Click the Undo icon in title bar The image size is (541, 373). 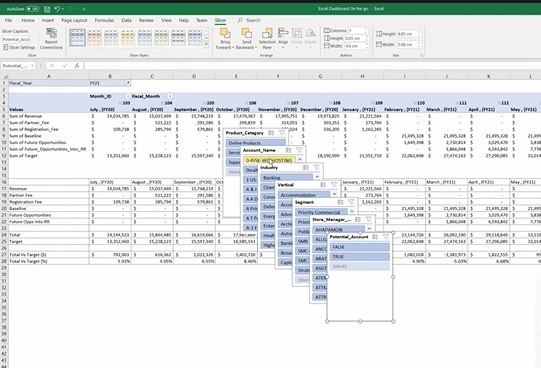pyautogui.click(x=57, y=9)
